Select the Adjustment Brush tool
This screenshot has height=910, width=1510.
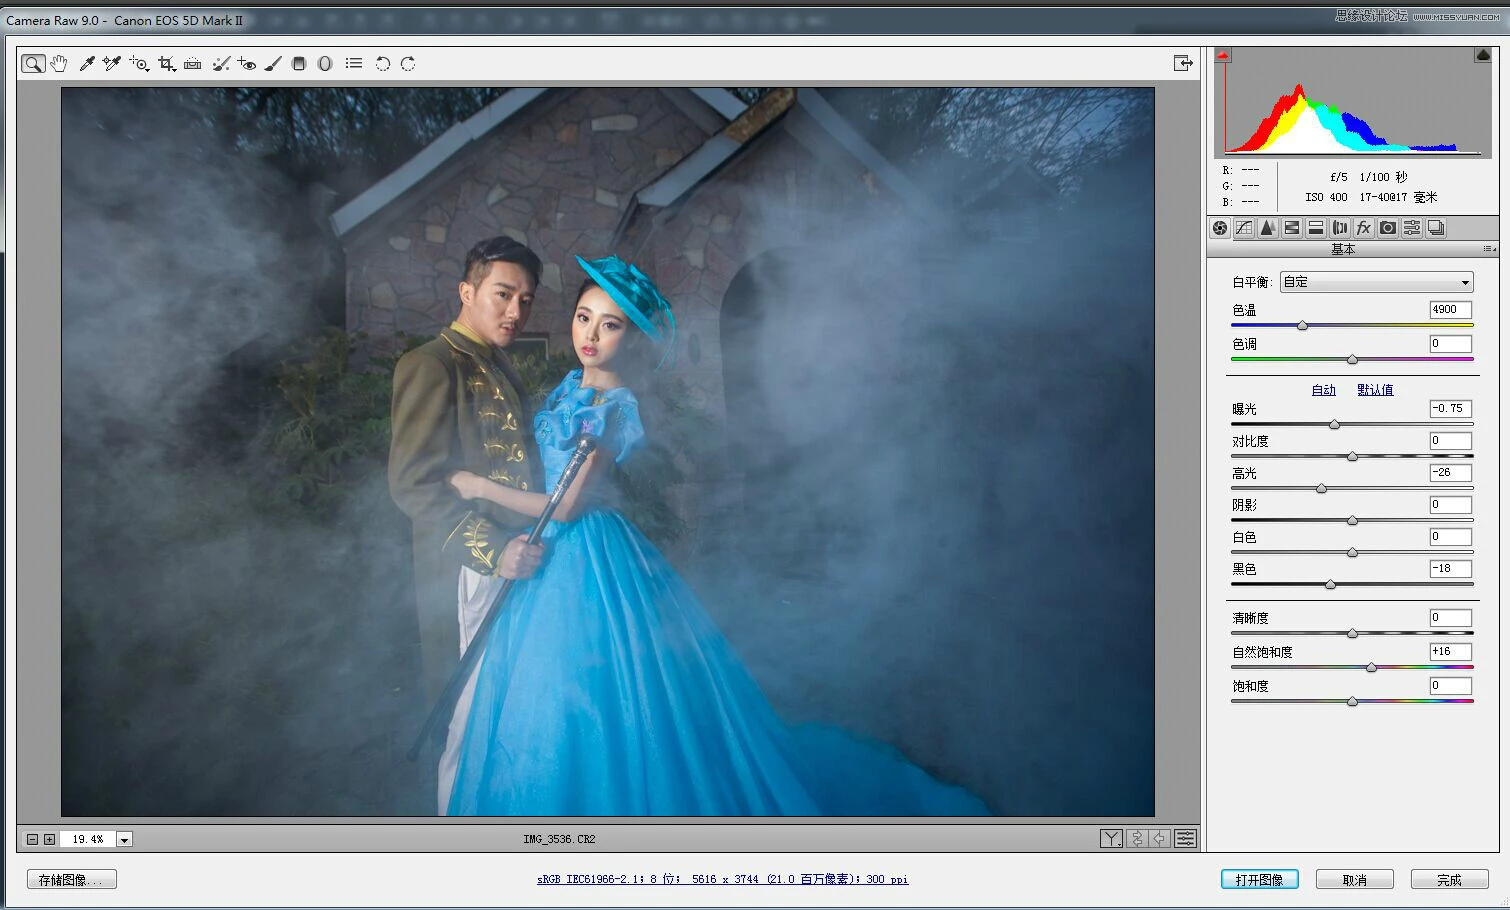click(273, 64)
